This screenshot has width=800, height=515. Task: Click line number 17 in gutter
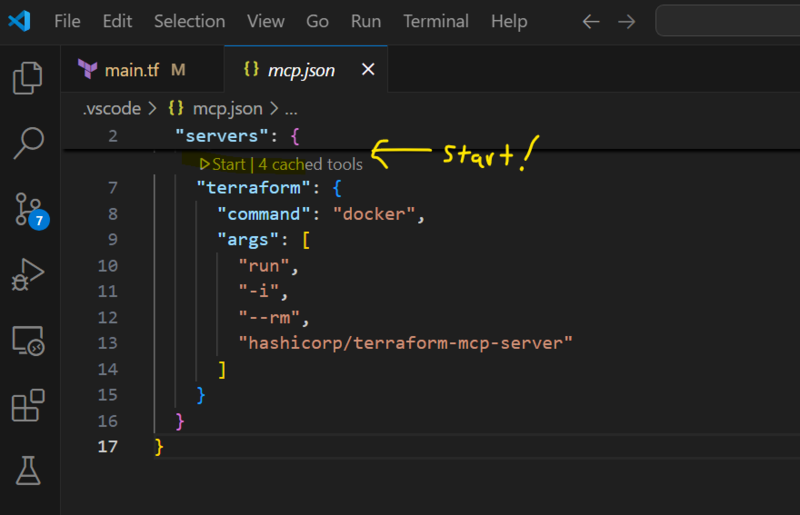pos(108,447)
